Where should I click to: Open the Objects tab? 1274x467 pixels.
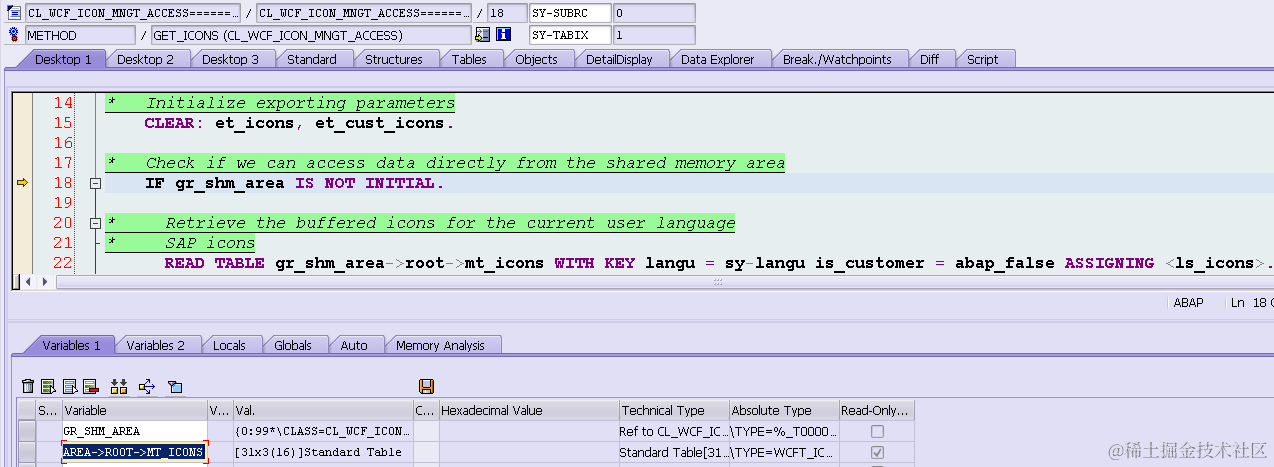(x=536, y=59)
